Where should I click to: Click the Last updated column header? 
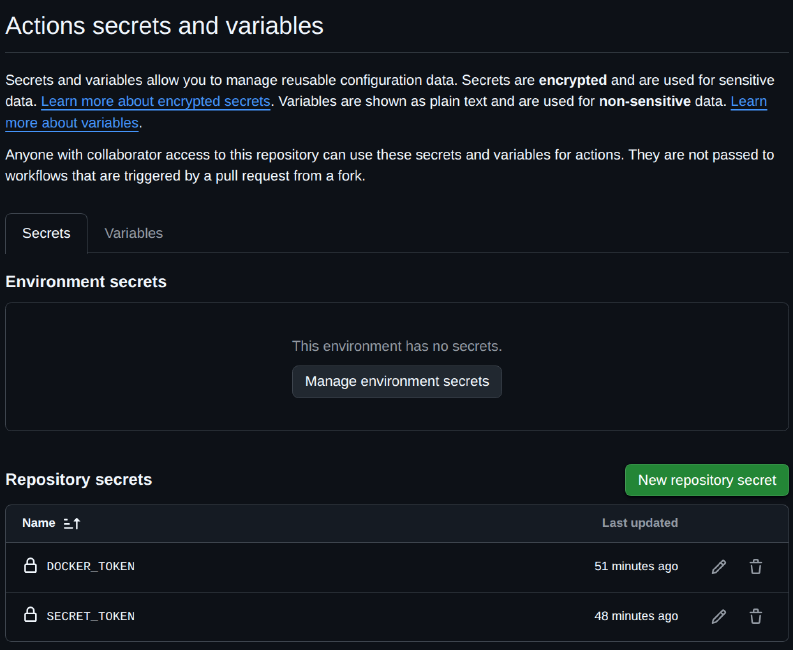pos(639,523)
